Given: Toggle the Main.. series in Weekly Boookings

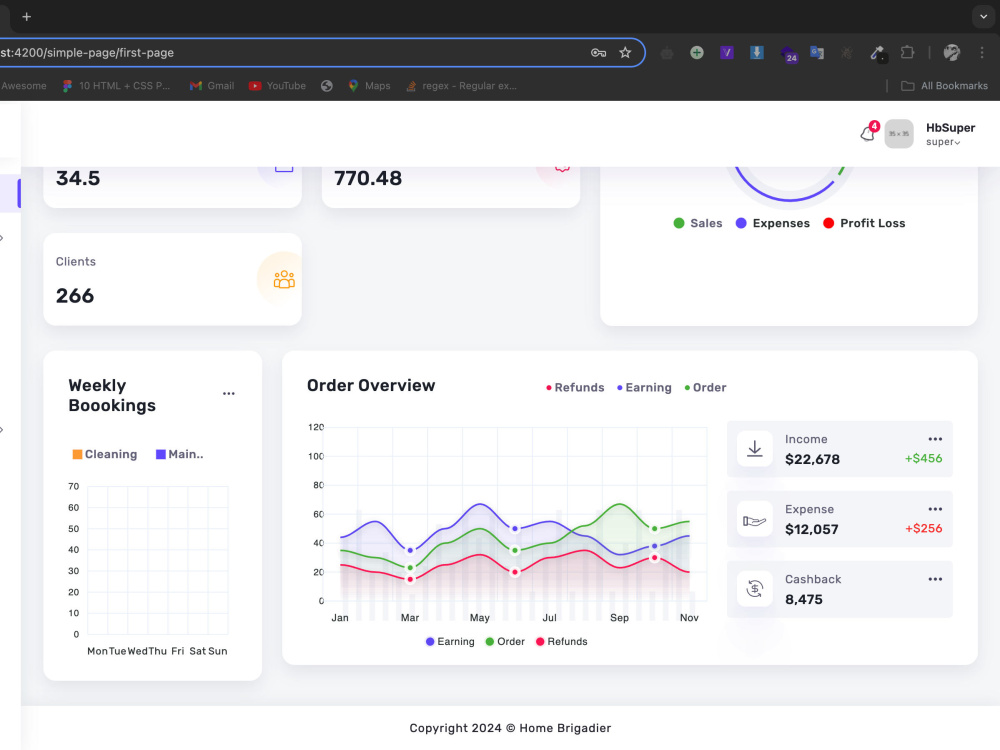Looking at the screenshot, I should pyautogui.click(x=179, y=454).
